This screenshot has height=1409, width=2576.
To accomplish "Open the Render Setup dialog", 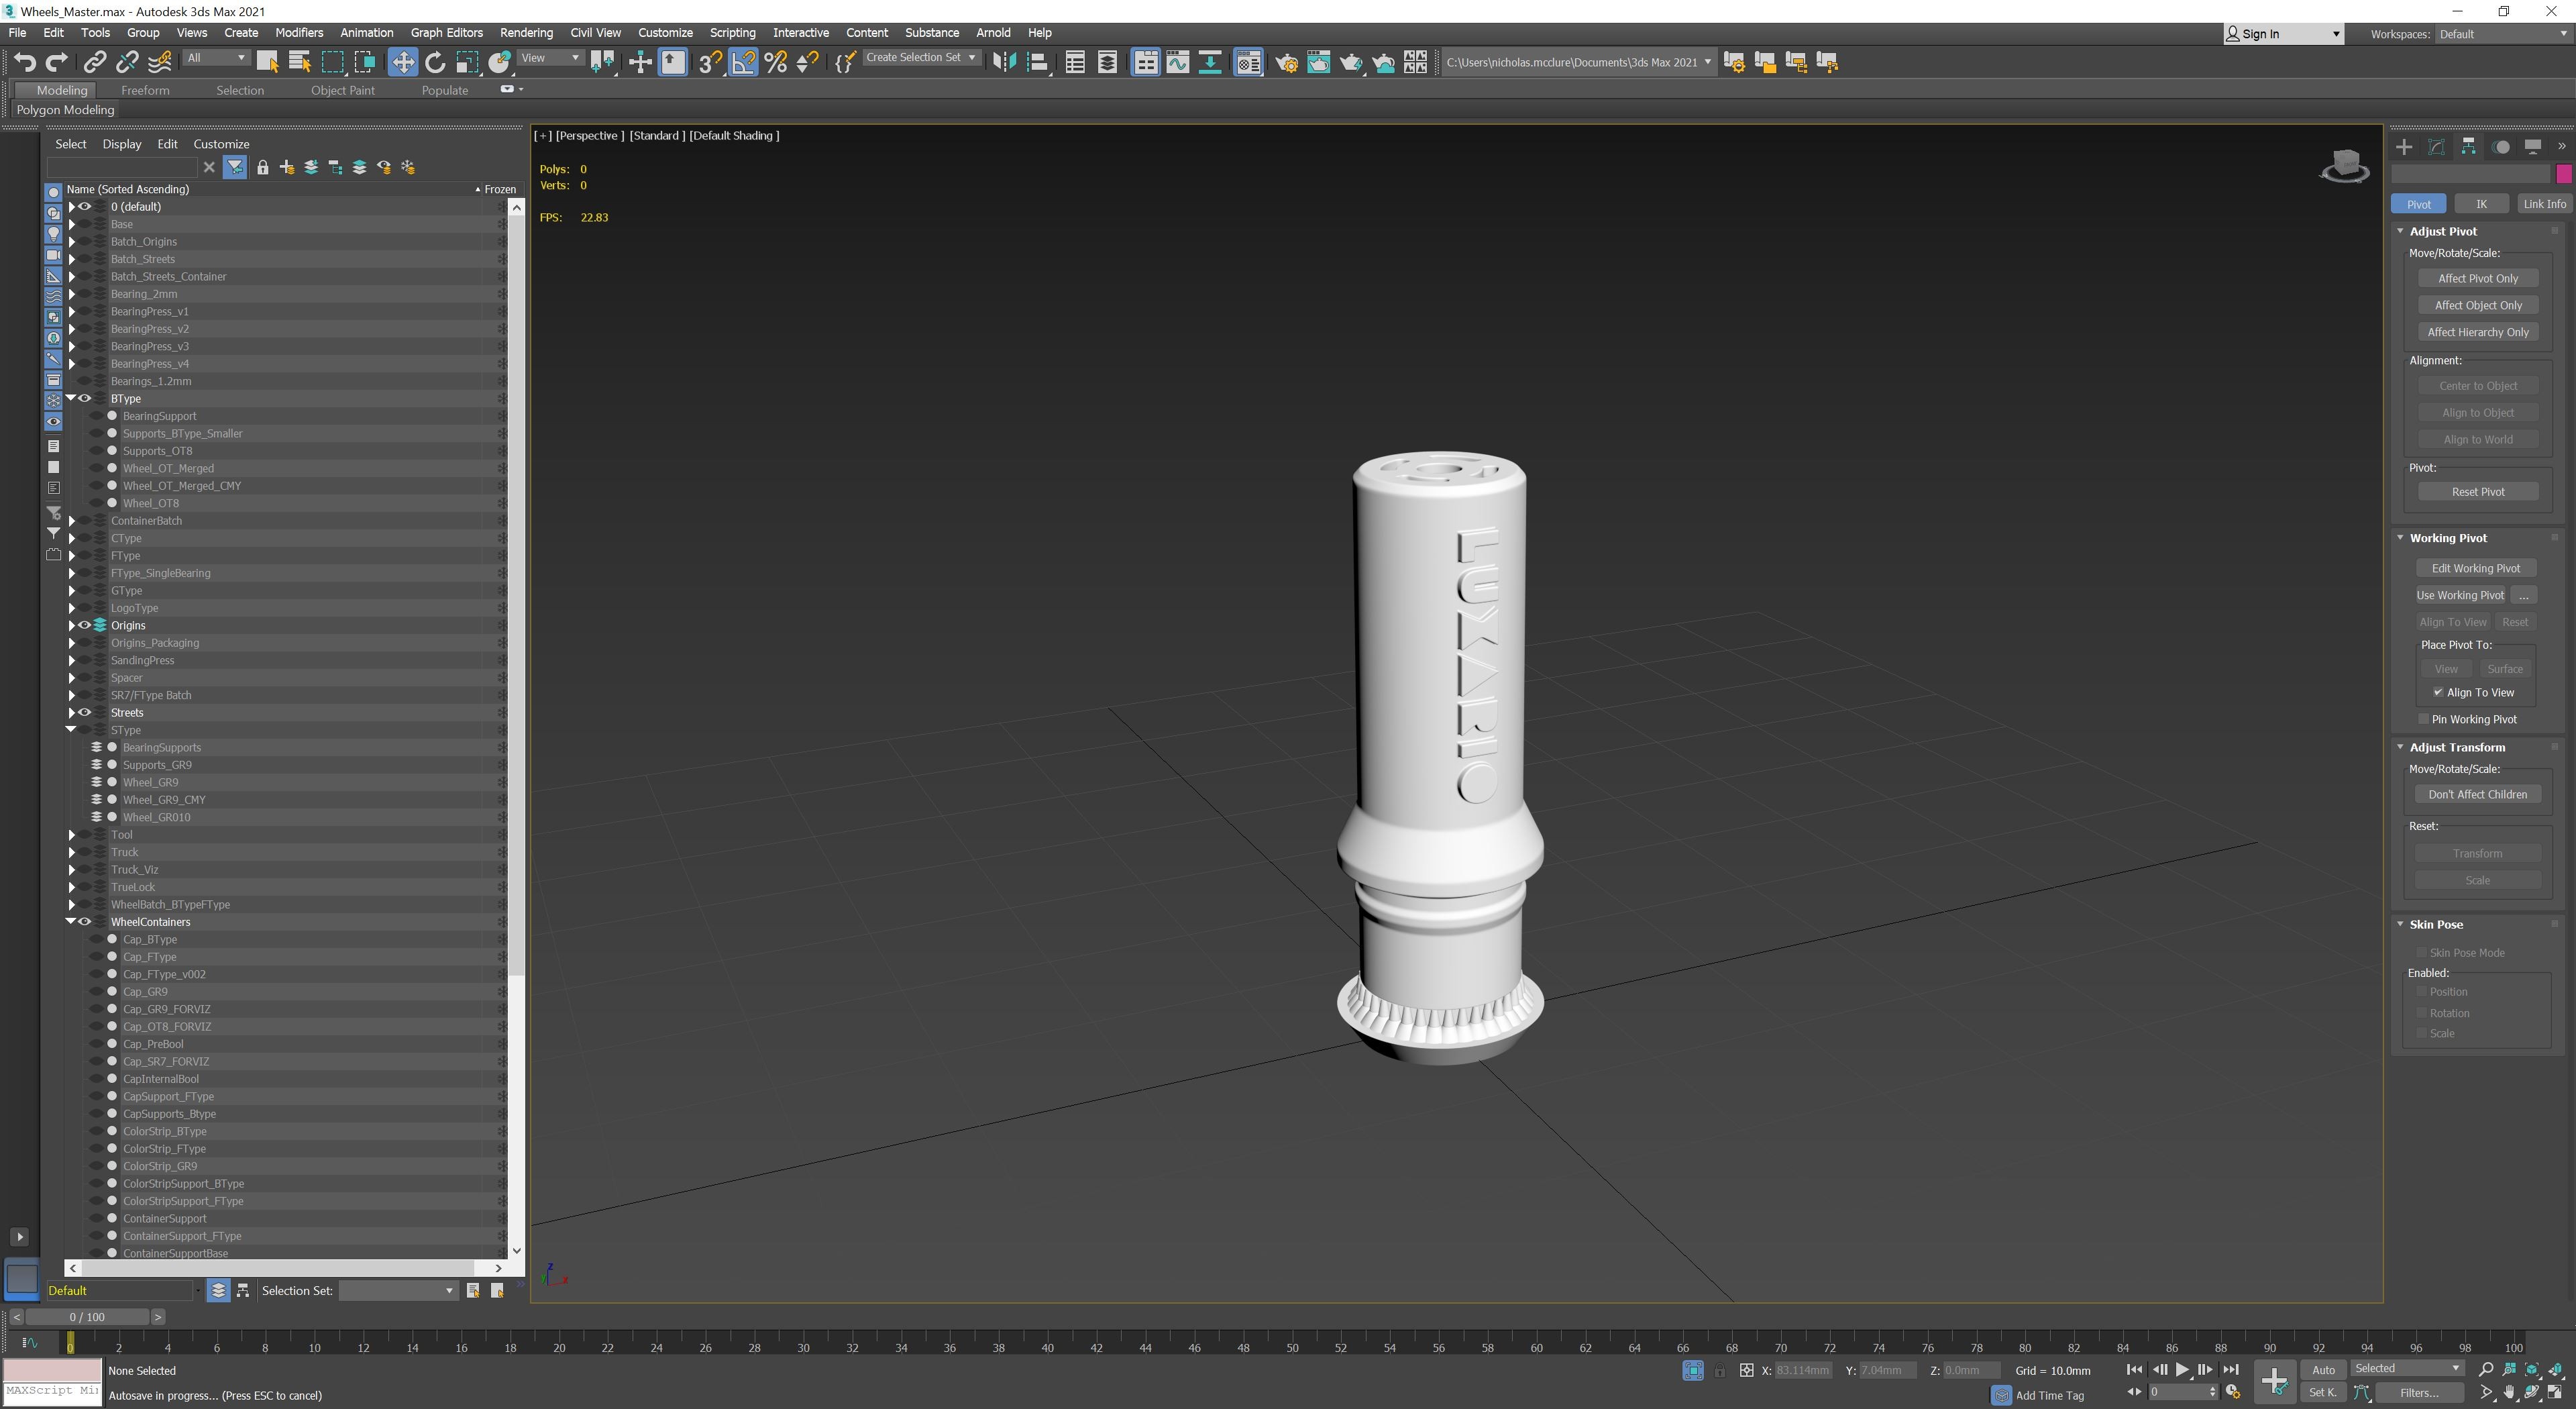I will 1286,62.
